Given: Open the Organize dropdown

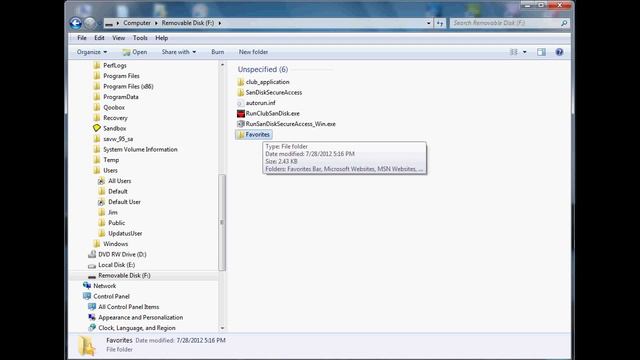Looking at the screenshot, I should coord(92,52).
